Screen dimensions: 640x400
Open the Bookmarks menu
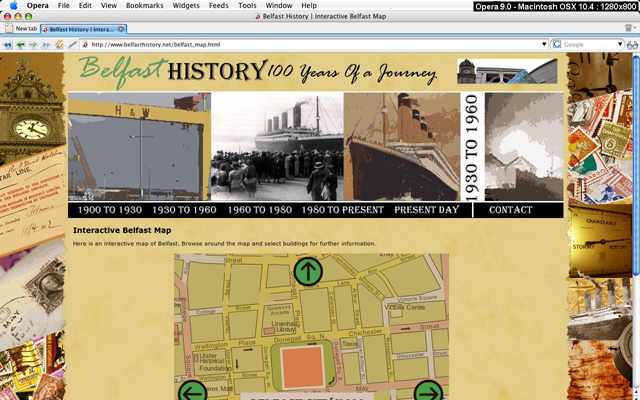pos(144,5)
